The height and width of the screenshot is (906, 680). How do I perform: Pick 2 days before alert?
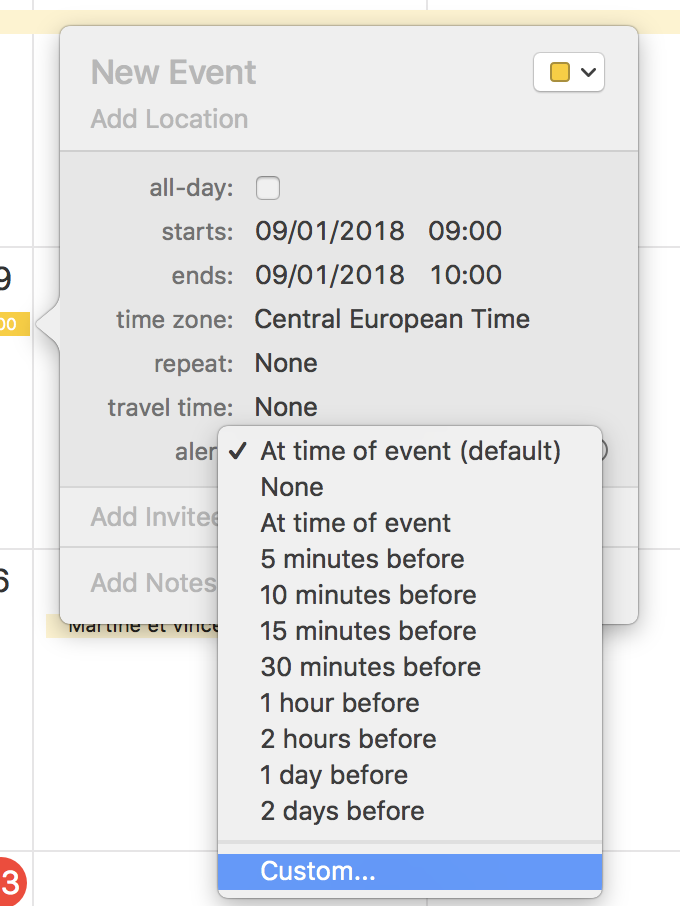[x=410, y=811]
